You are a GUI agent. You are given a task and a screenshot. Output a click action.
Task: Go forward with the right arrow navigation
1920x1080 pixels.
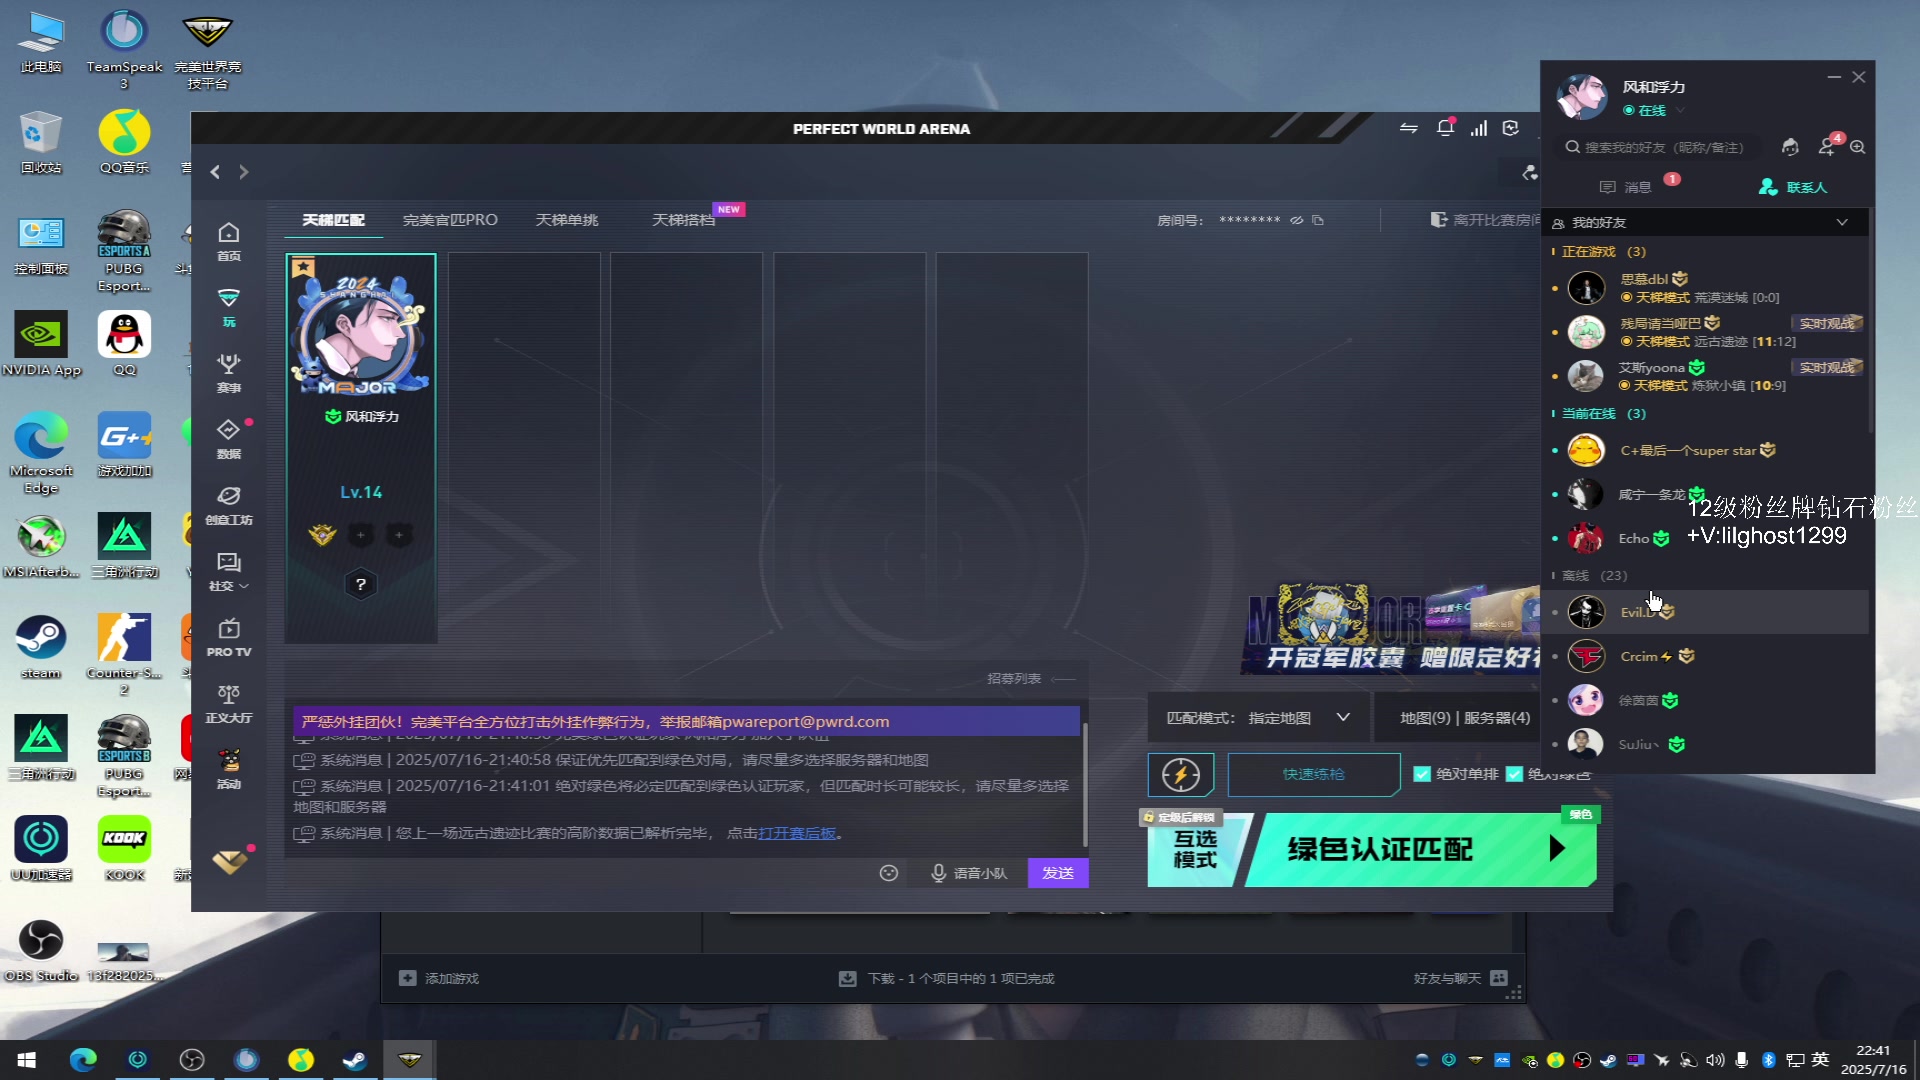click(243, 172)
